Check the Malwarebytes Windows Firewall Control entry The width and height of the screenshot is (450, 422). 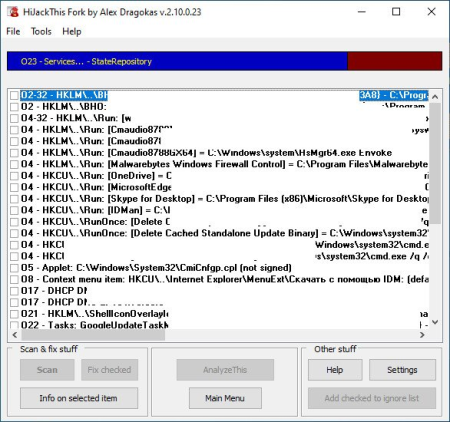coord(14,164)
